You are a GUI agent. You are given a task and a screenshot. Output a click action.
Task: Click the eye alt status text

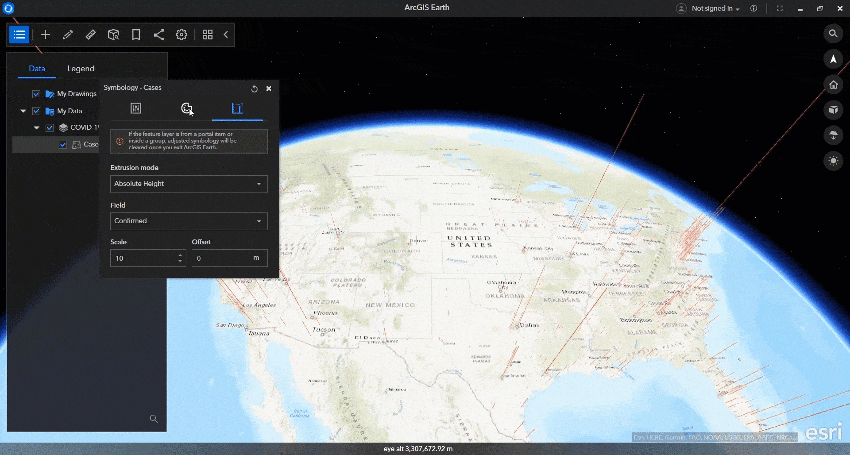click(x=418, y=449)
